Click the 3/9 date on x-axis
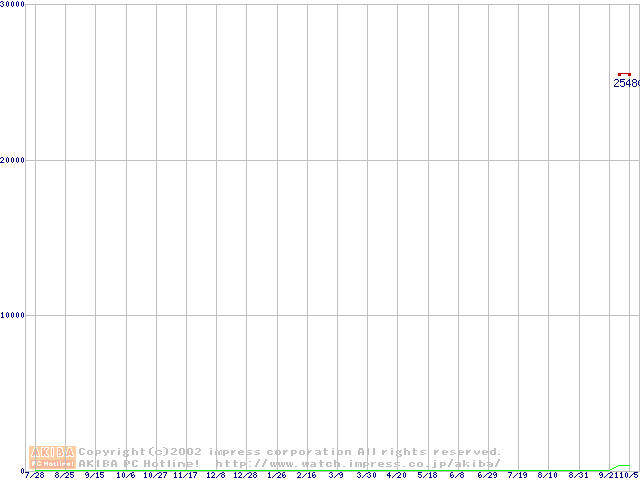 336,475
